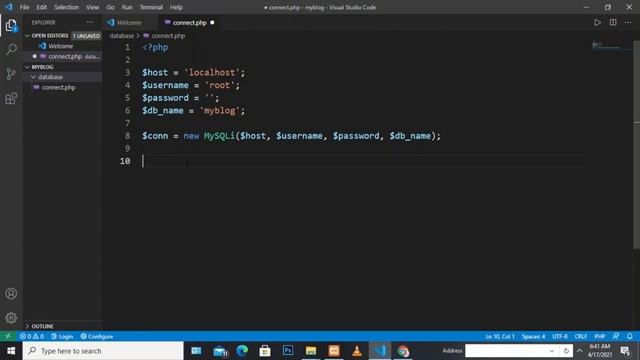Image resolution: width=640 pixels, height=360 pixels.
Task: Open the View menu
Action: (93, 7)
